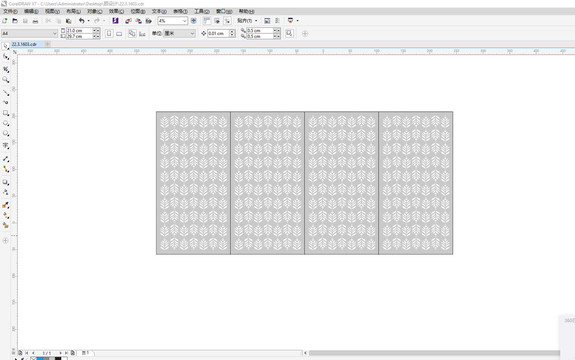Click the Save icon
Viewport: 575px width, 360px height.
25,21
